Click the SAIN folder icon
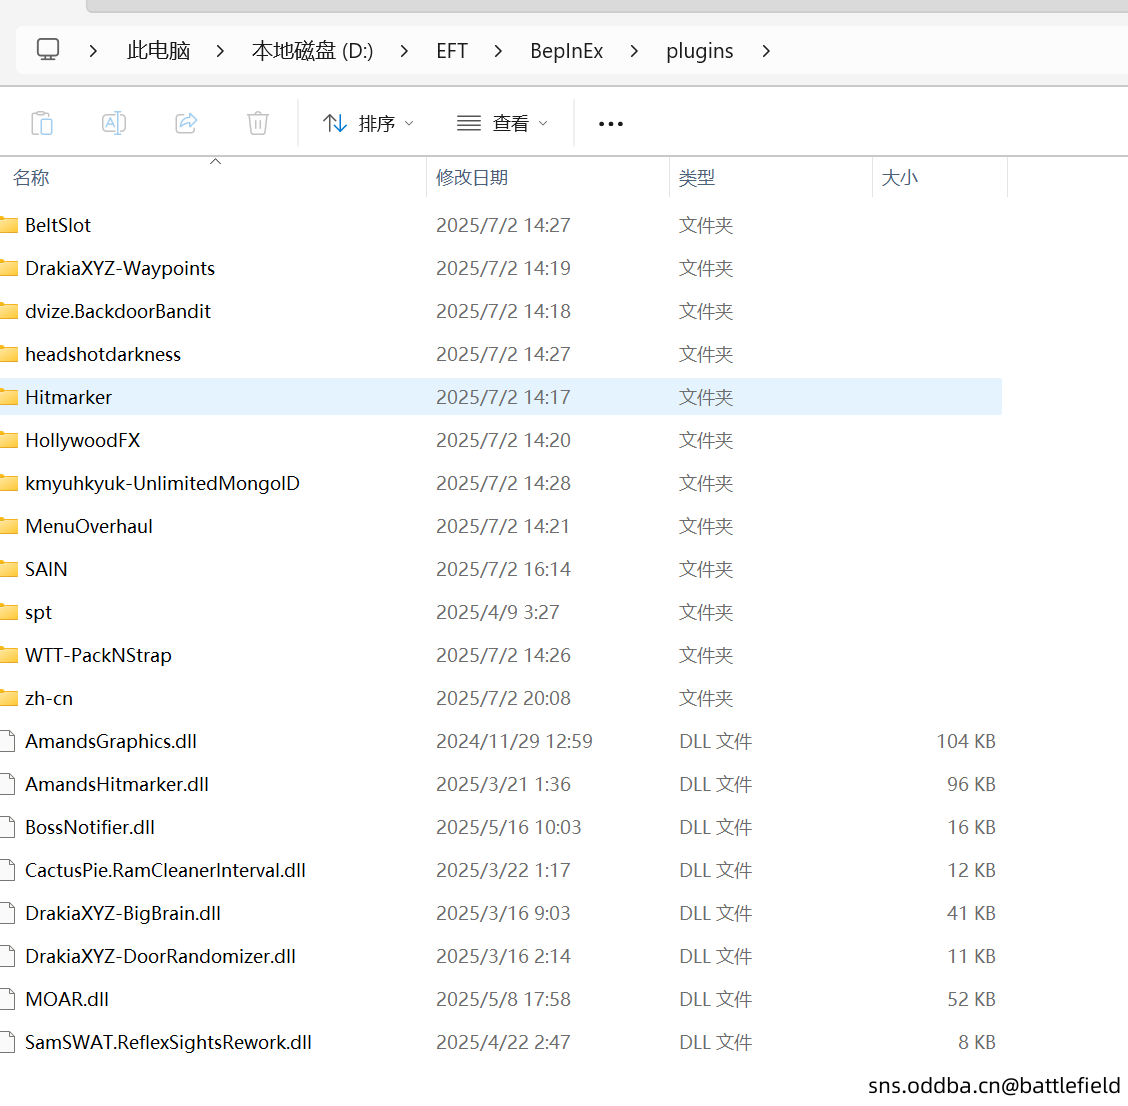 point(9,569)
